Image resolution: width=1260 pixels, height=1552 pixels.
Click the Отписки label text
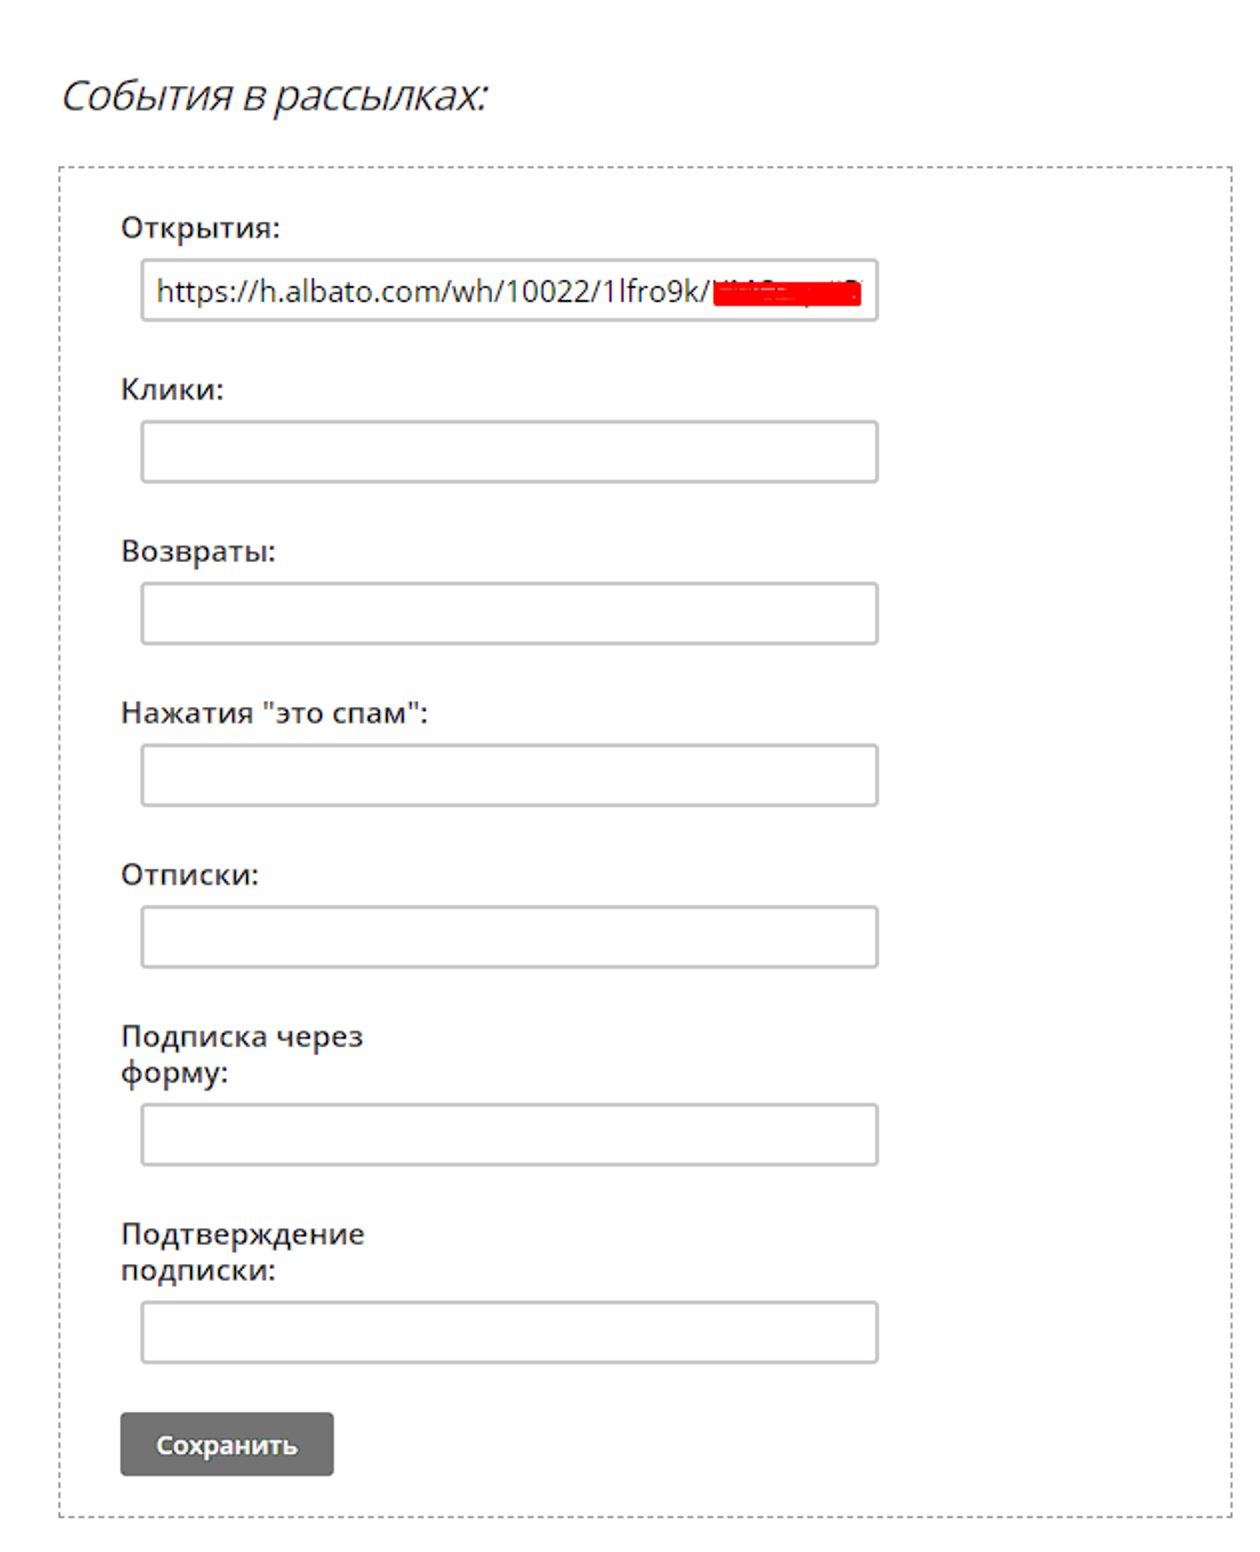point(190,875)
